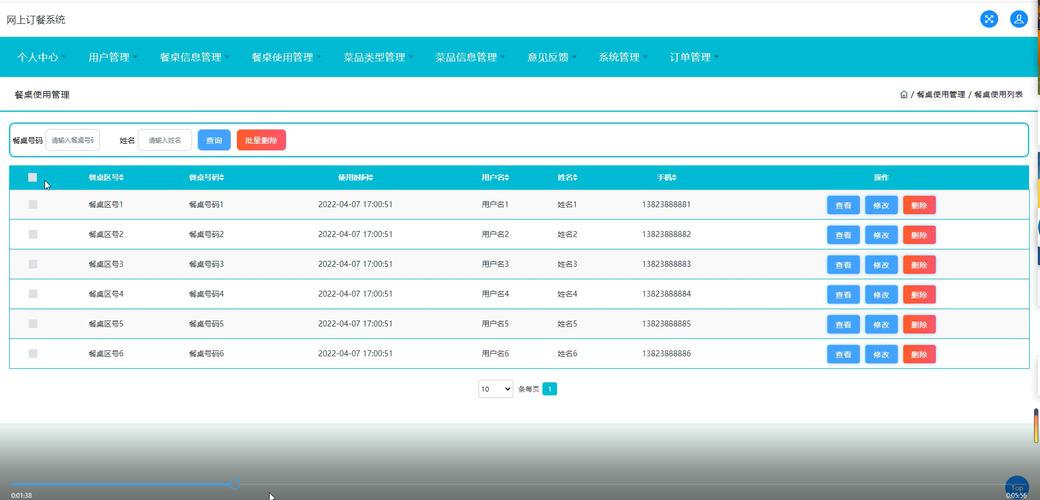This screenshot has height=500, width=1040.
Task: Focus the 姓名 search input
Action: (164, 140)
